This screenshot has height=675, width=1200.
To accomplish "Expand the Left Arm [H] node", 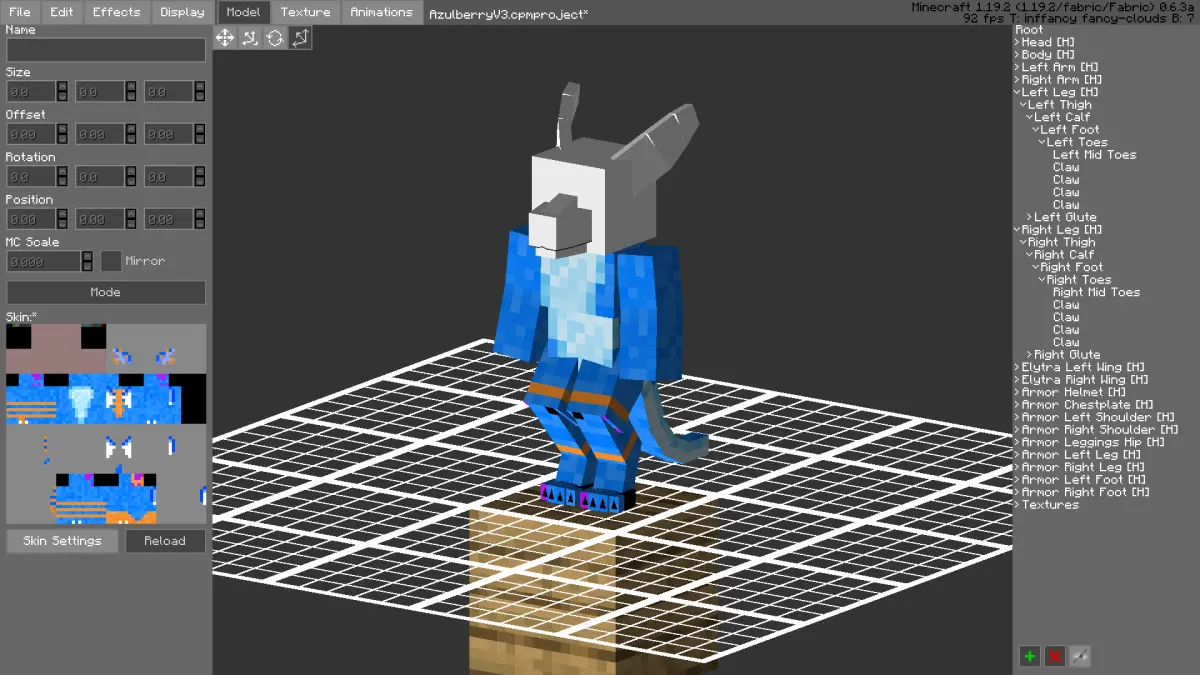I will [1018, 68].
